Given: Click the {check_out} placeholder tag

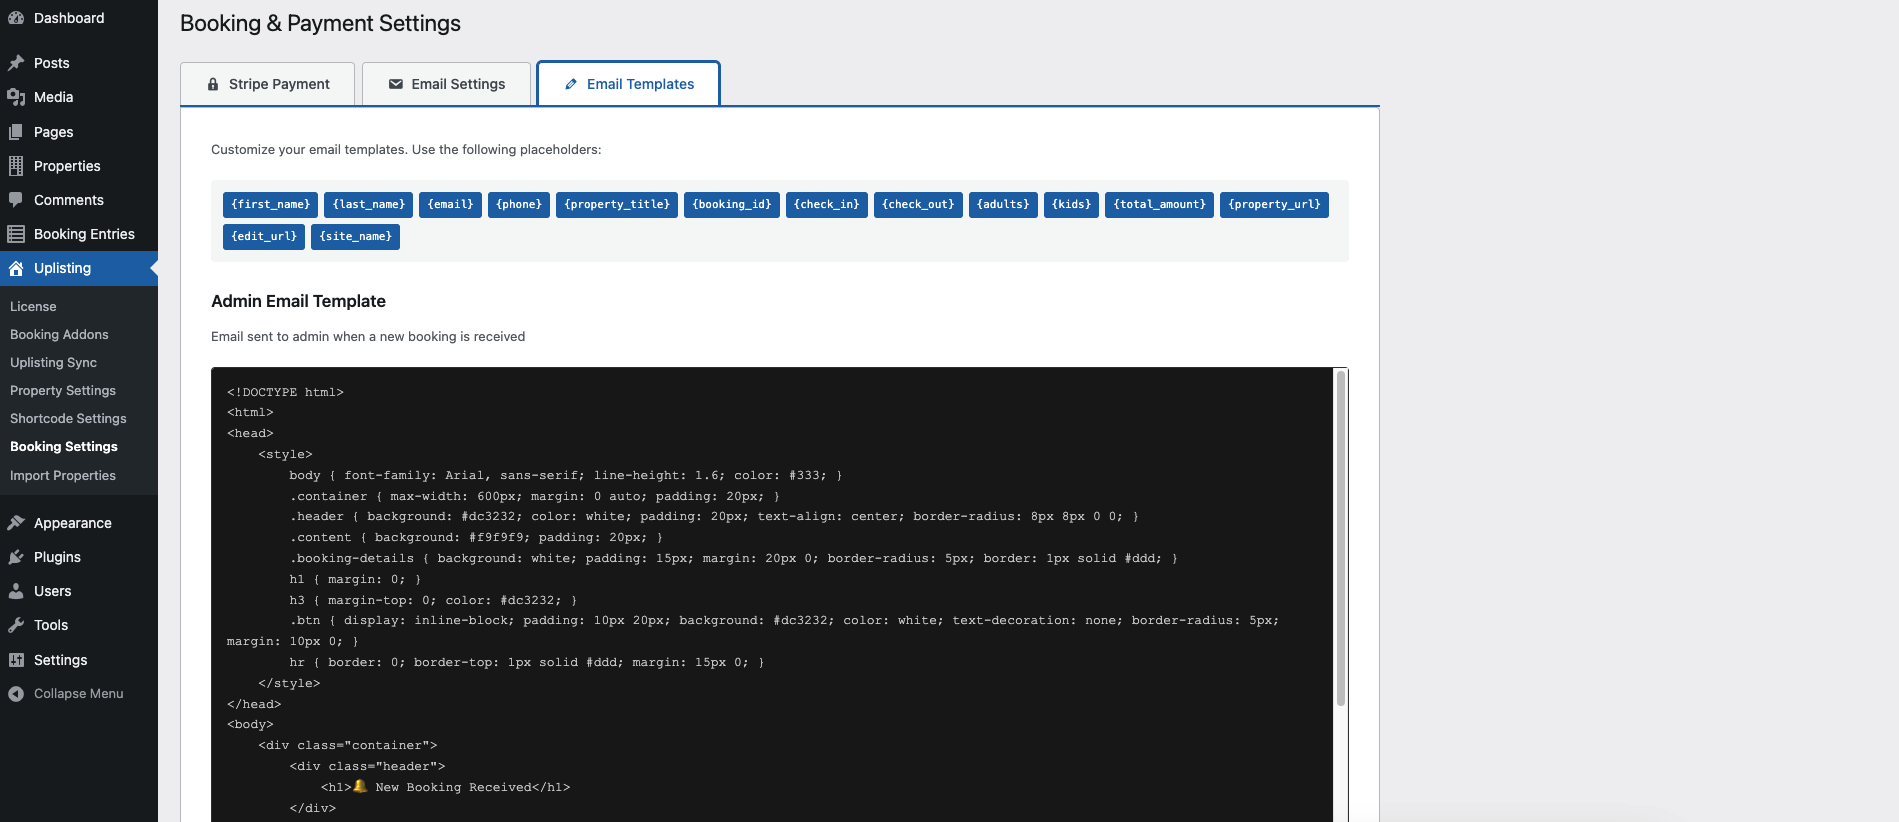Looking at the screenshot, I should click(918, 205).
